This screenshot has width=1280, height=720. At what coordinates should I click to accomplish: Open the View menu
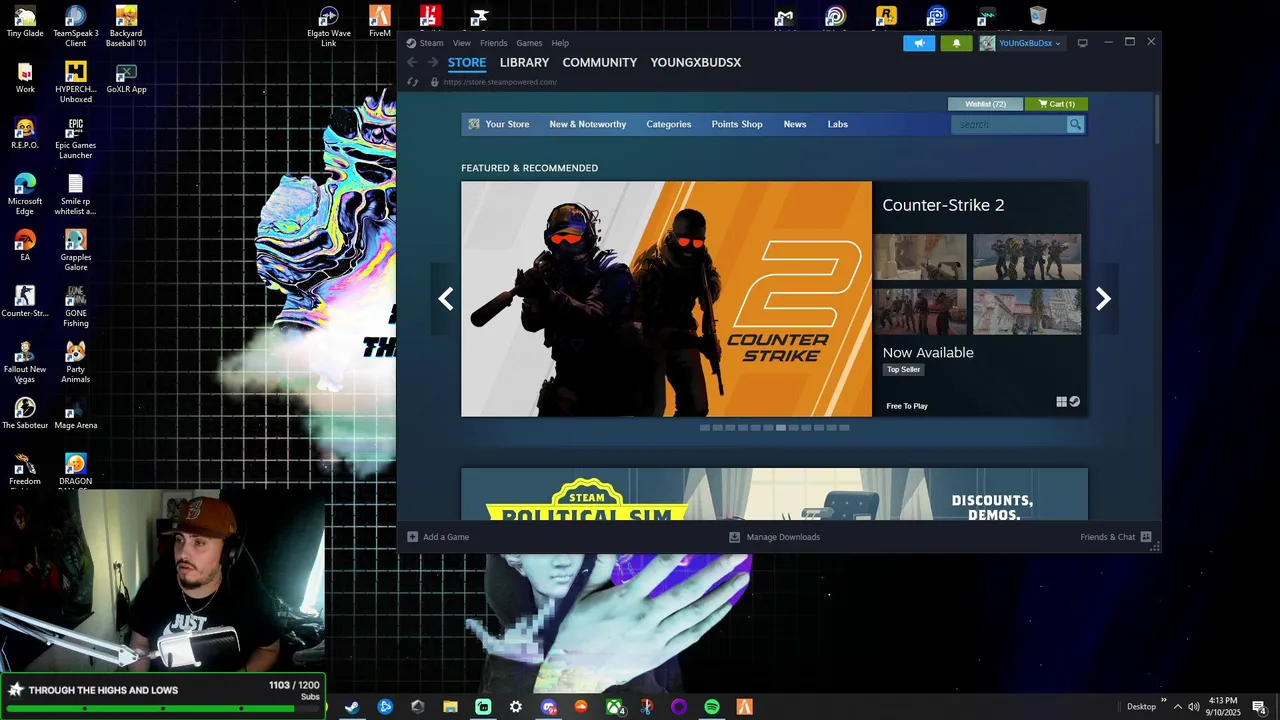pyautogui.click(x=462, y=43)
